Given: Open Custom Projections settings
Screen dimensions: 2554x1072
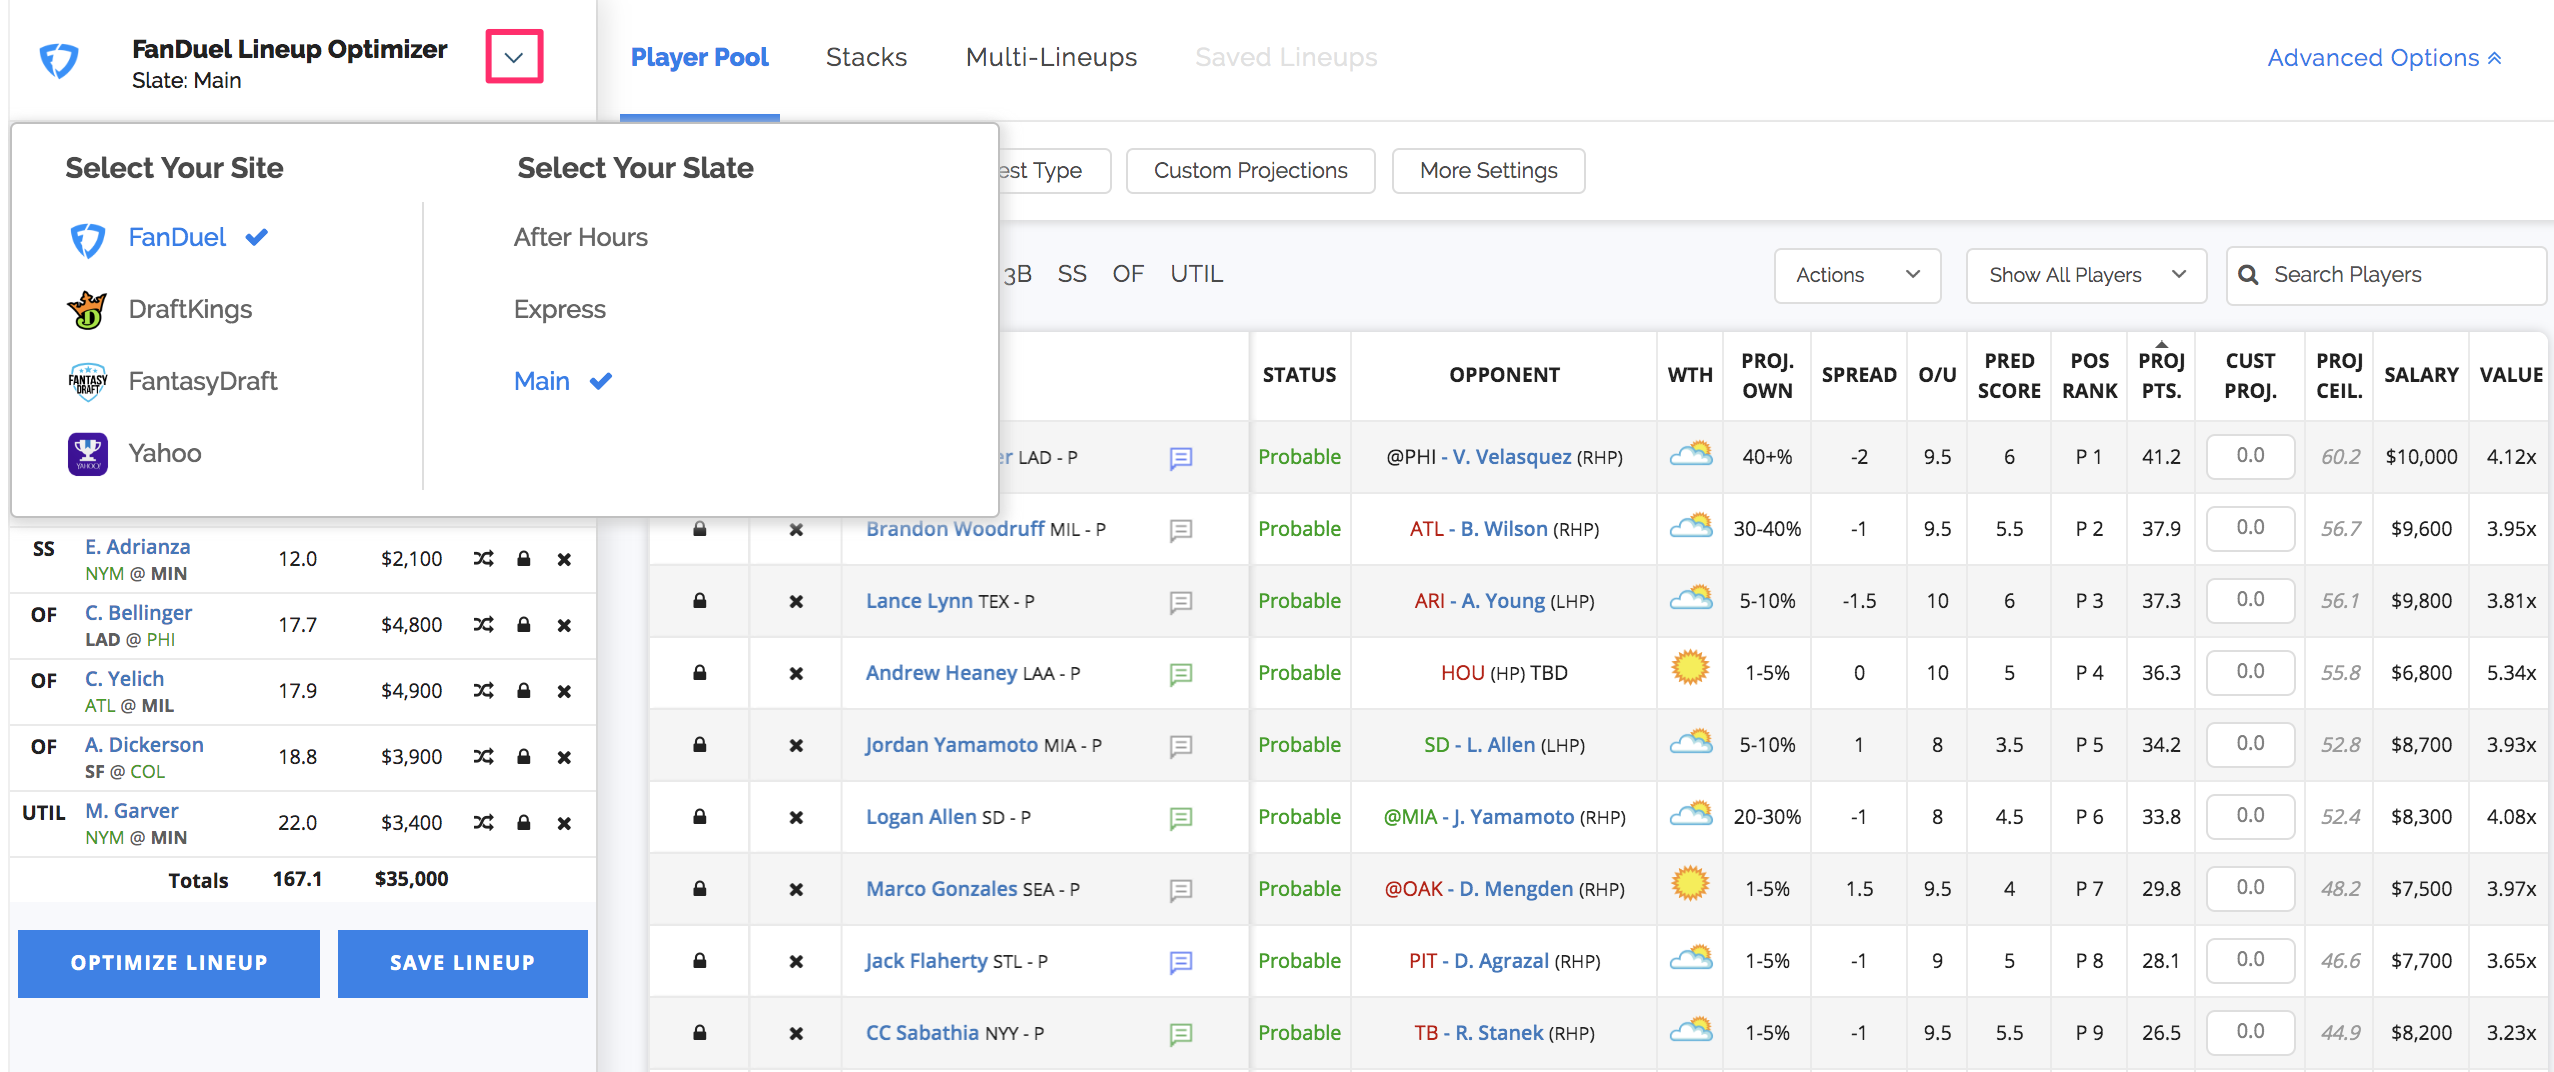Looking at the screenshot, I should 1250,171.
